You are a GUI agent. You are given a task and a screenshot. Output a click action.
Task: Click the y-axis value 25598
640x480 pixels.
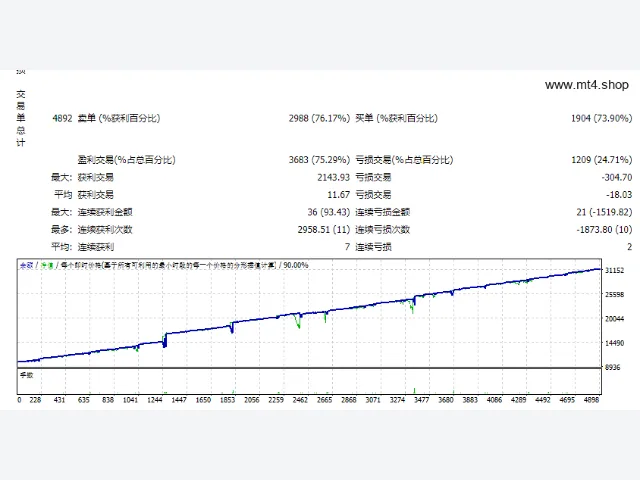point(614,294)
